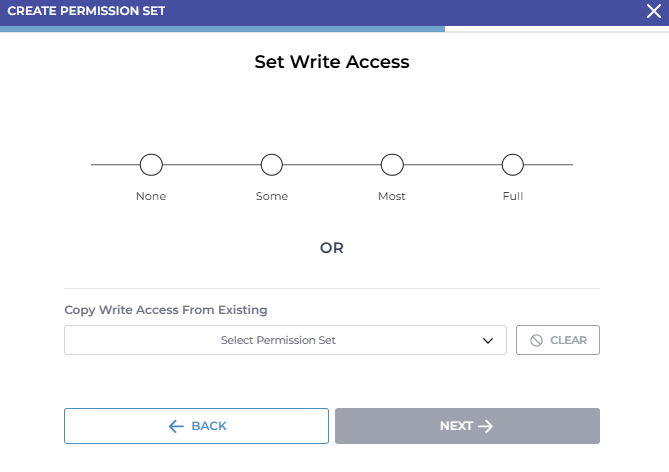Screen dimensions: 669x472
Task: Pick the Most write access circle
Action: (392, 165)
